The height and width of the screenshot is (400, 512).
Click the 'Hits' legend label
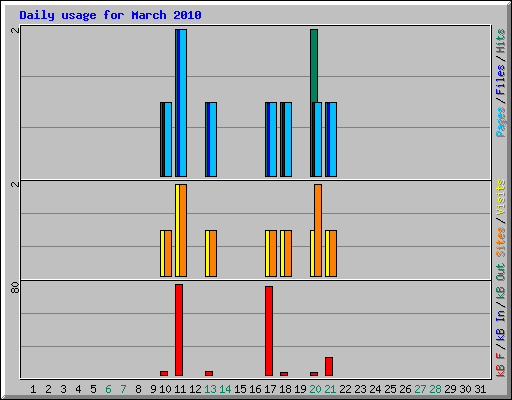tap(501, 41)
